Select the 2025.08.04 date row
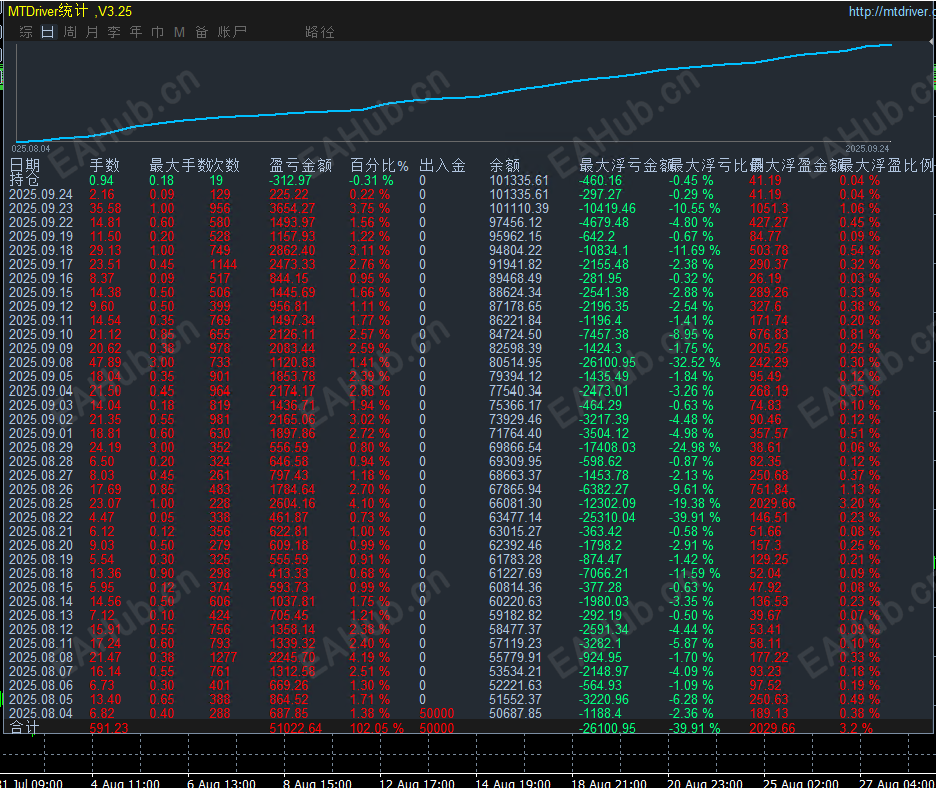Screen dimensions: 936x788 click(41, 713)
